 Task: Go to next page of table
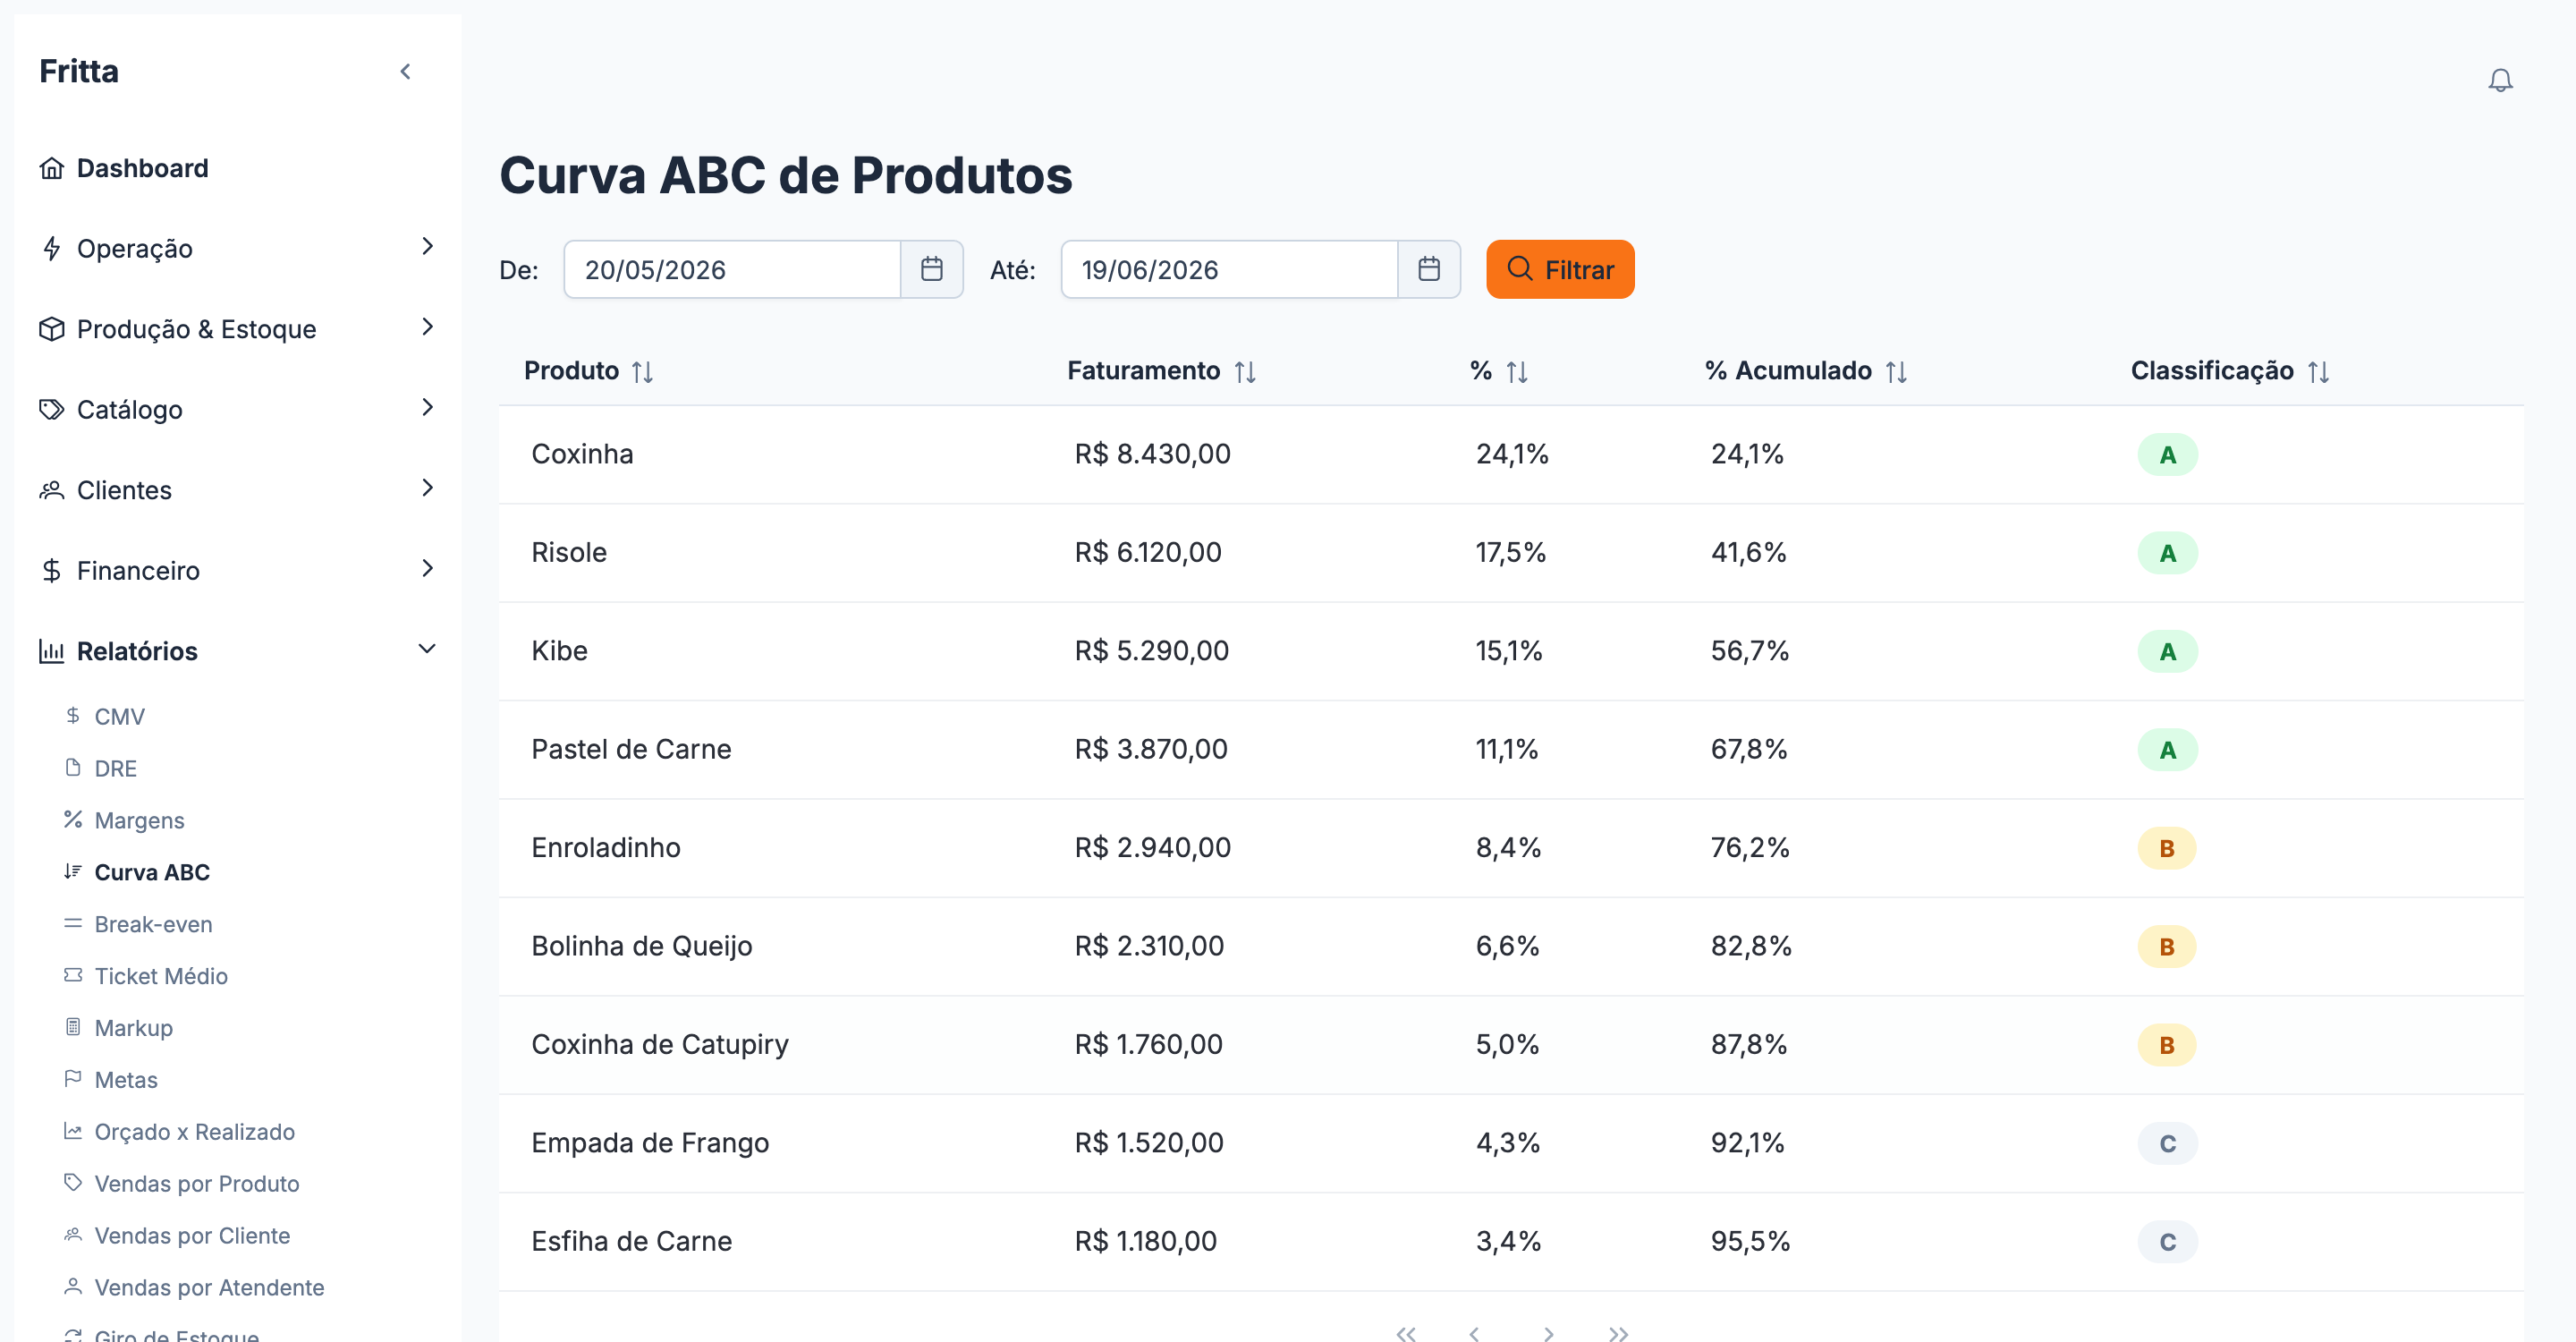1547,1333
